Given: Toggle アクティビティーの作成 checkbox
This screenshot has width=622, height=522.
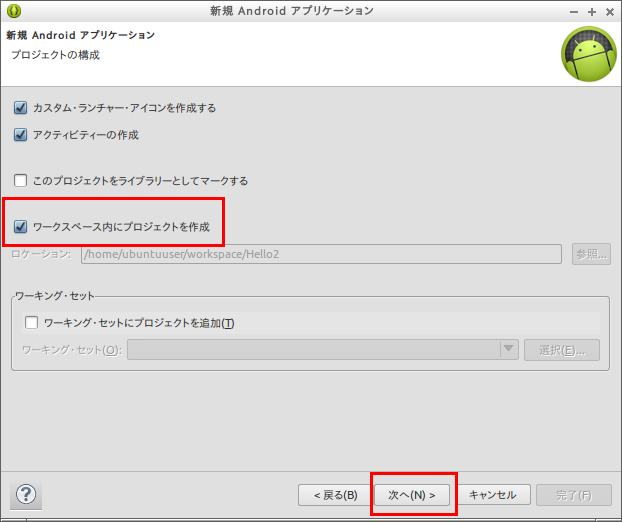Looking at the screenshot, I should (x=20, y=135).
